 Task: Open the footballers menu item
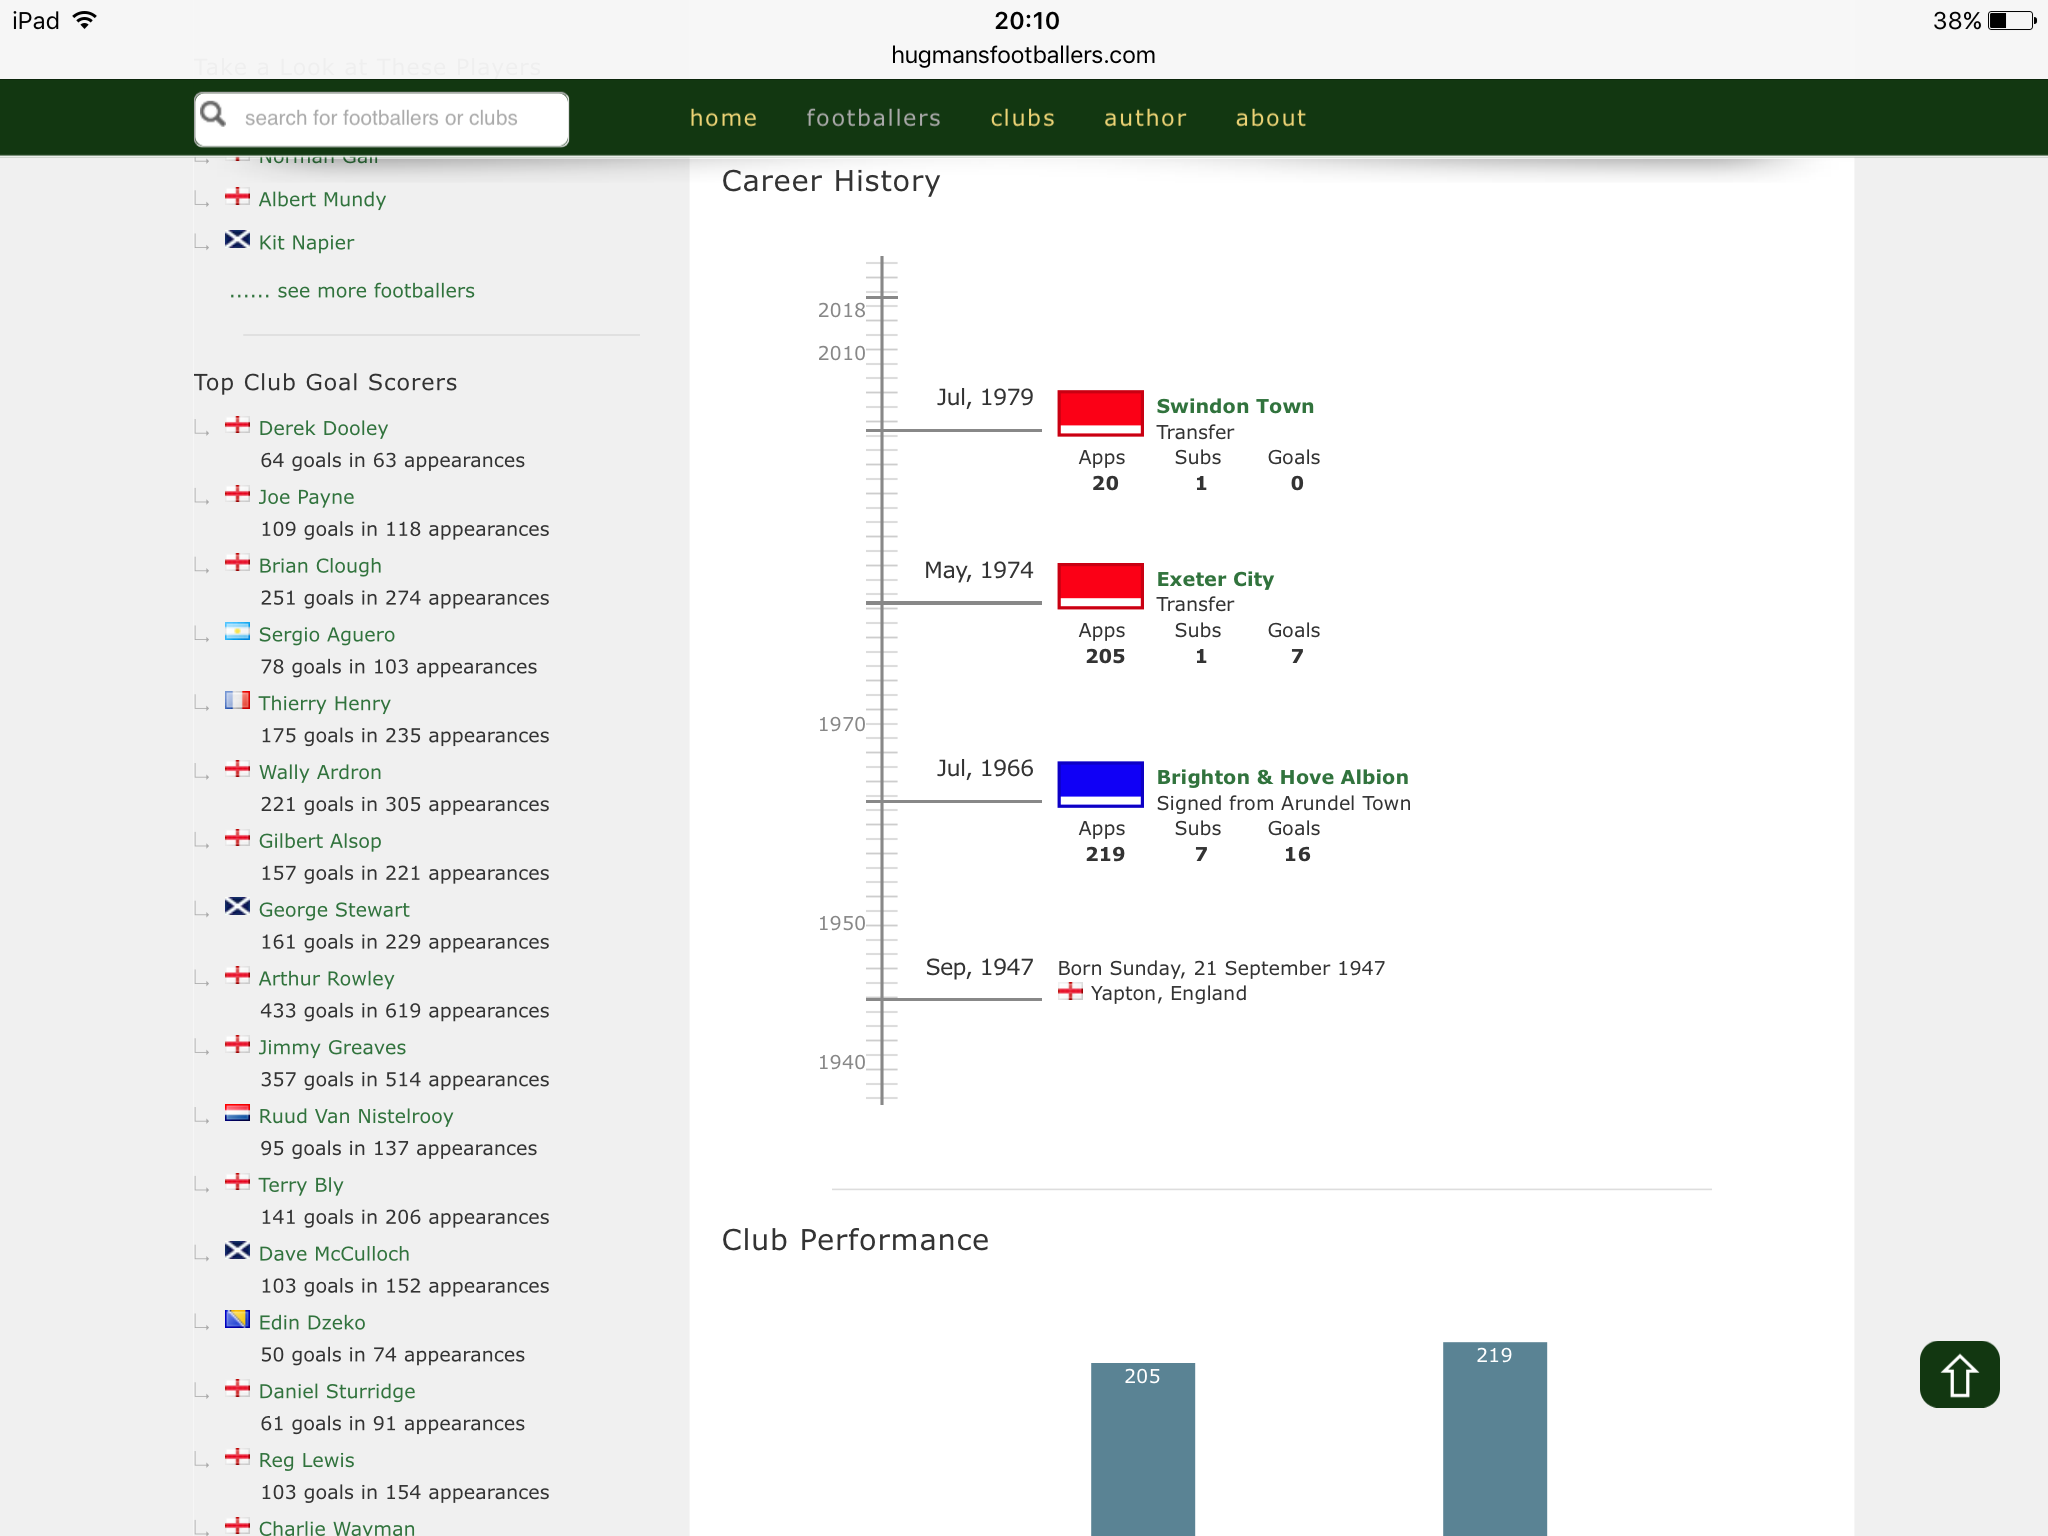coord(873,118)
